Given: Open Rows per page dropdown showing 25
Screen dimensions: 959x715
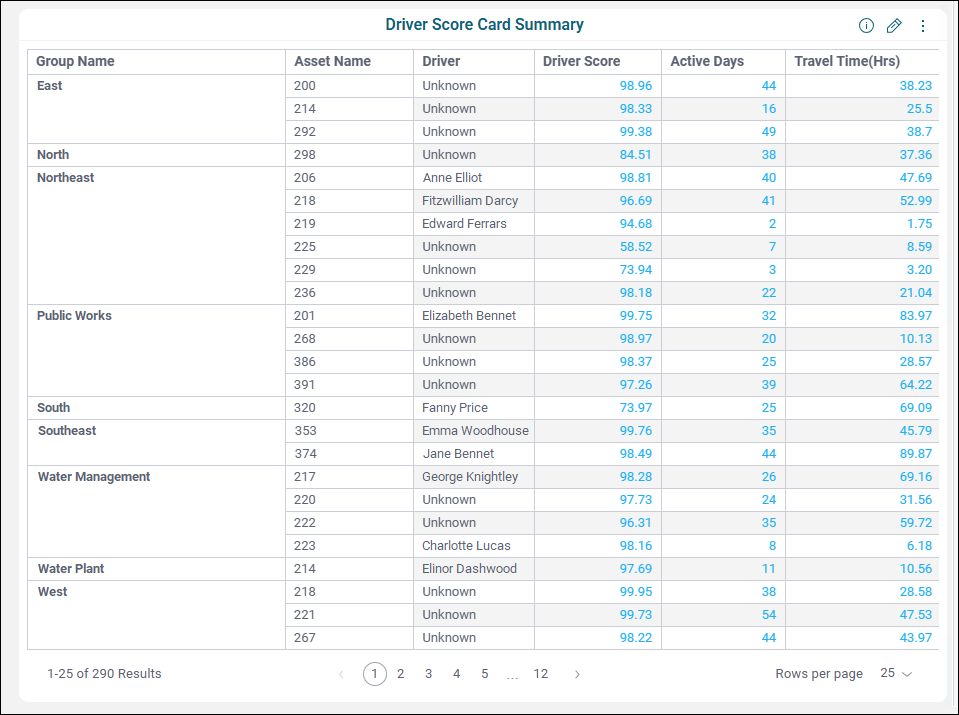Looking at the screenshot, I should click(896, 673).
